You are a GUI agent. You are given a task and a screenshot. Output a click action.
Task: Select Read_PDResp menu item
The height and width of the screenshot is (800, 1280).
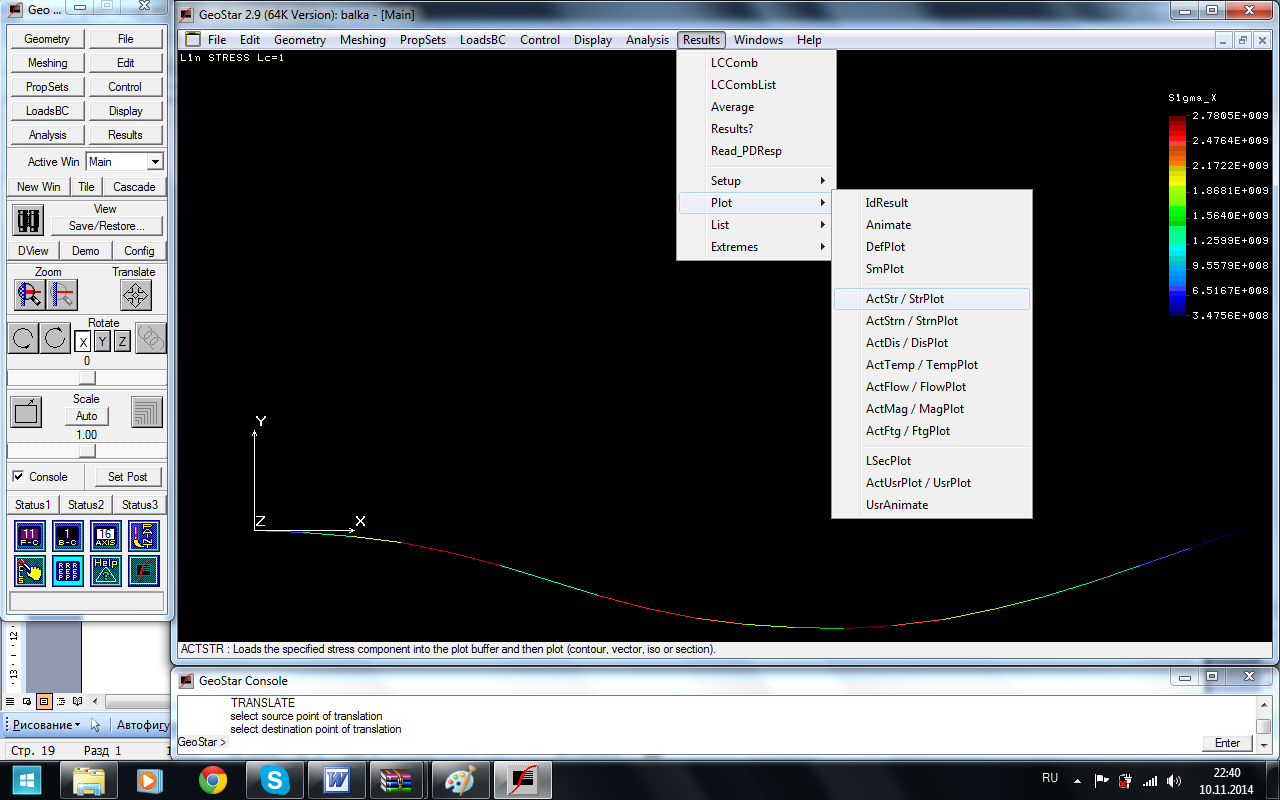(756, 151)
